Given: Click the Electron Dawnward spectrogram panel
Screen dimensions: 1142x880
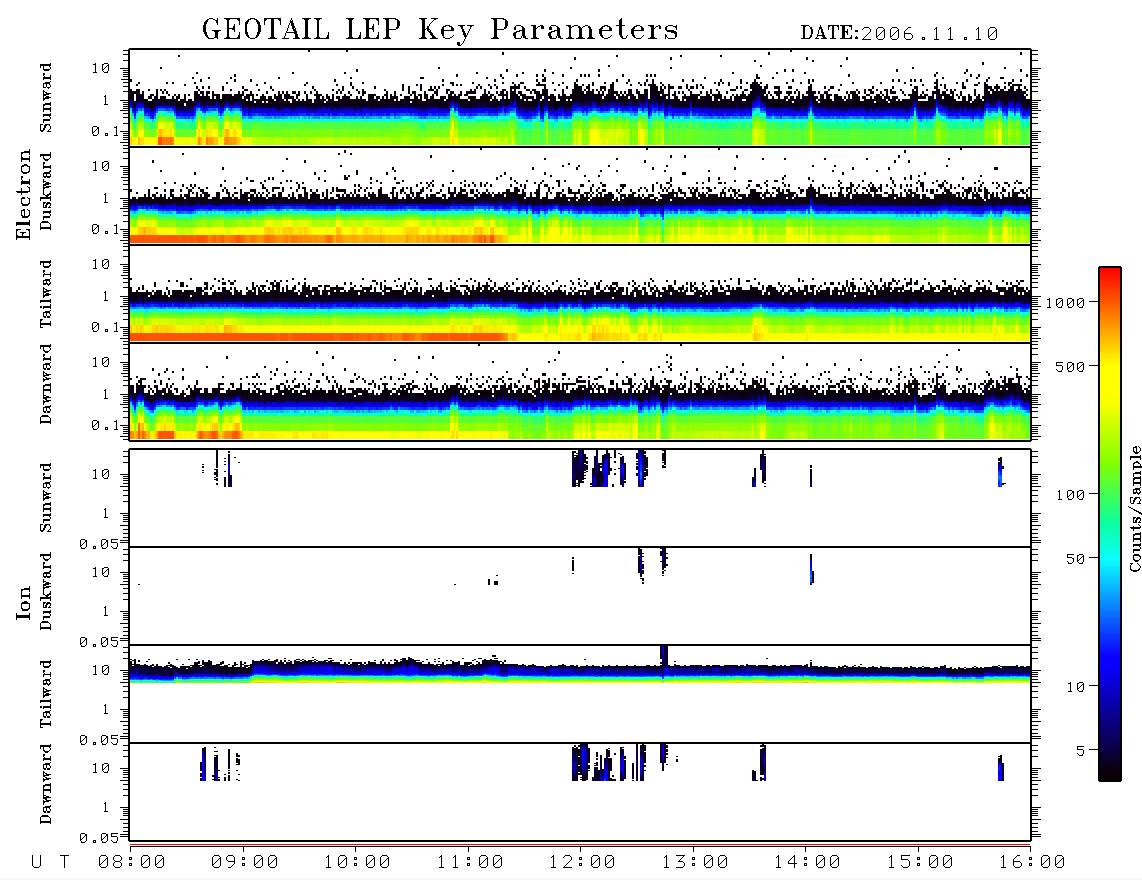Looking at the screenshot, I should click(x=580, y=392).
